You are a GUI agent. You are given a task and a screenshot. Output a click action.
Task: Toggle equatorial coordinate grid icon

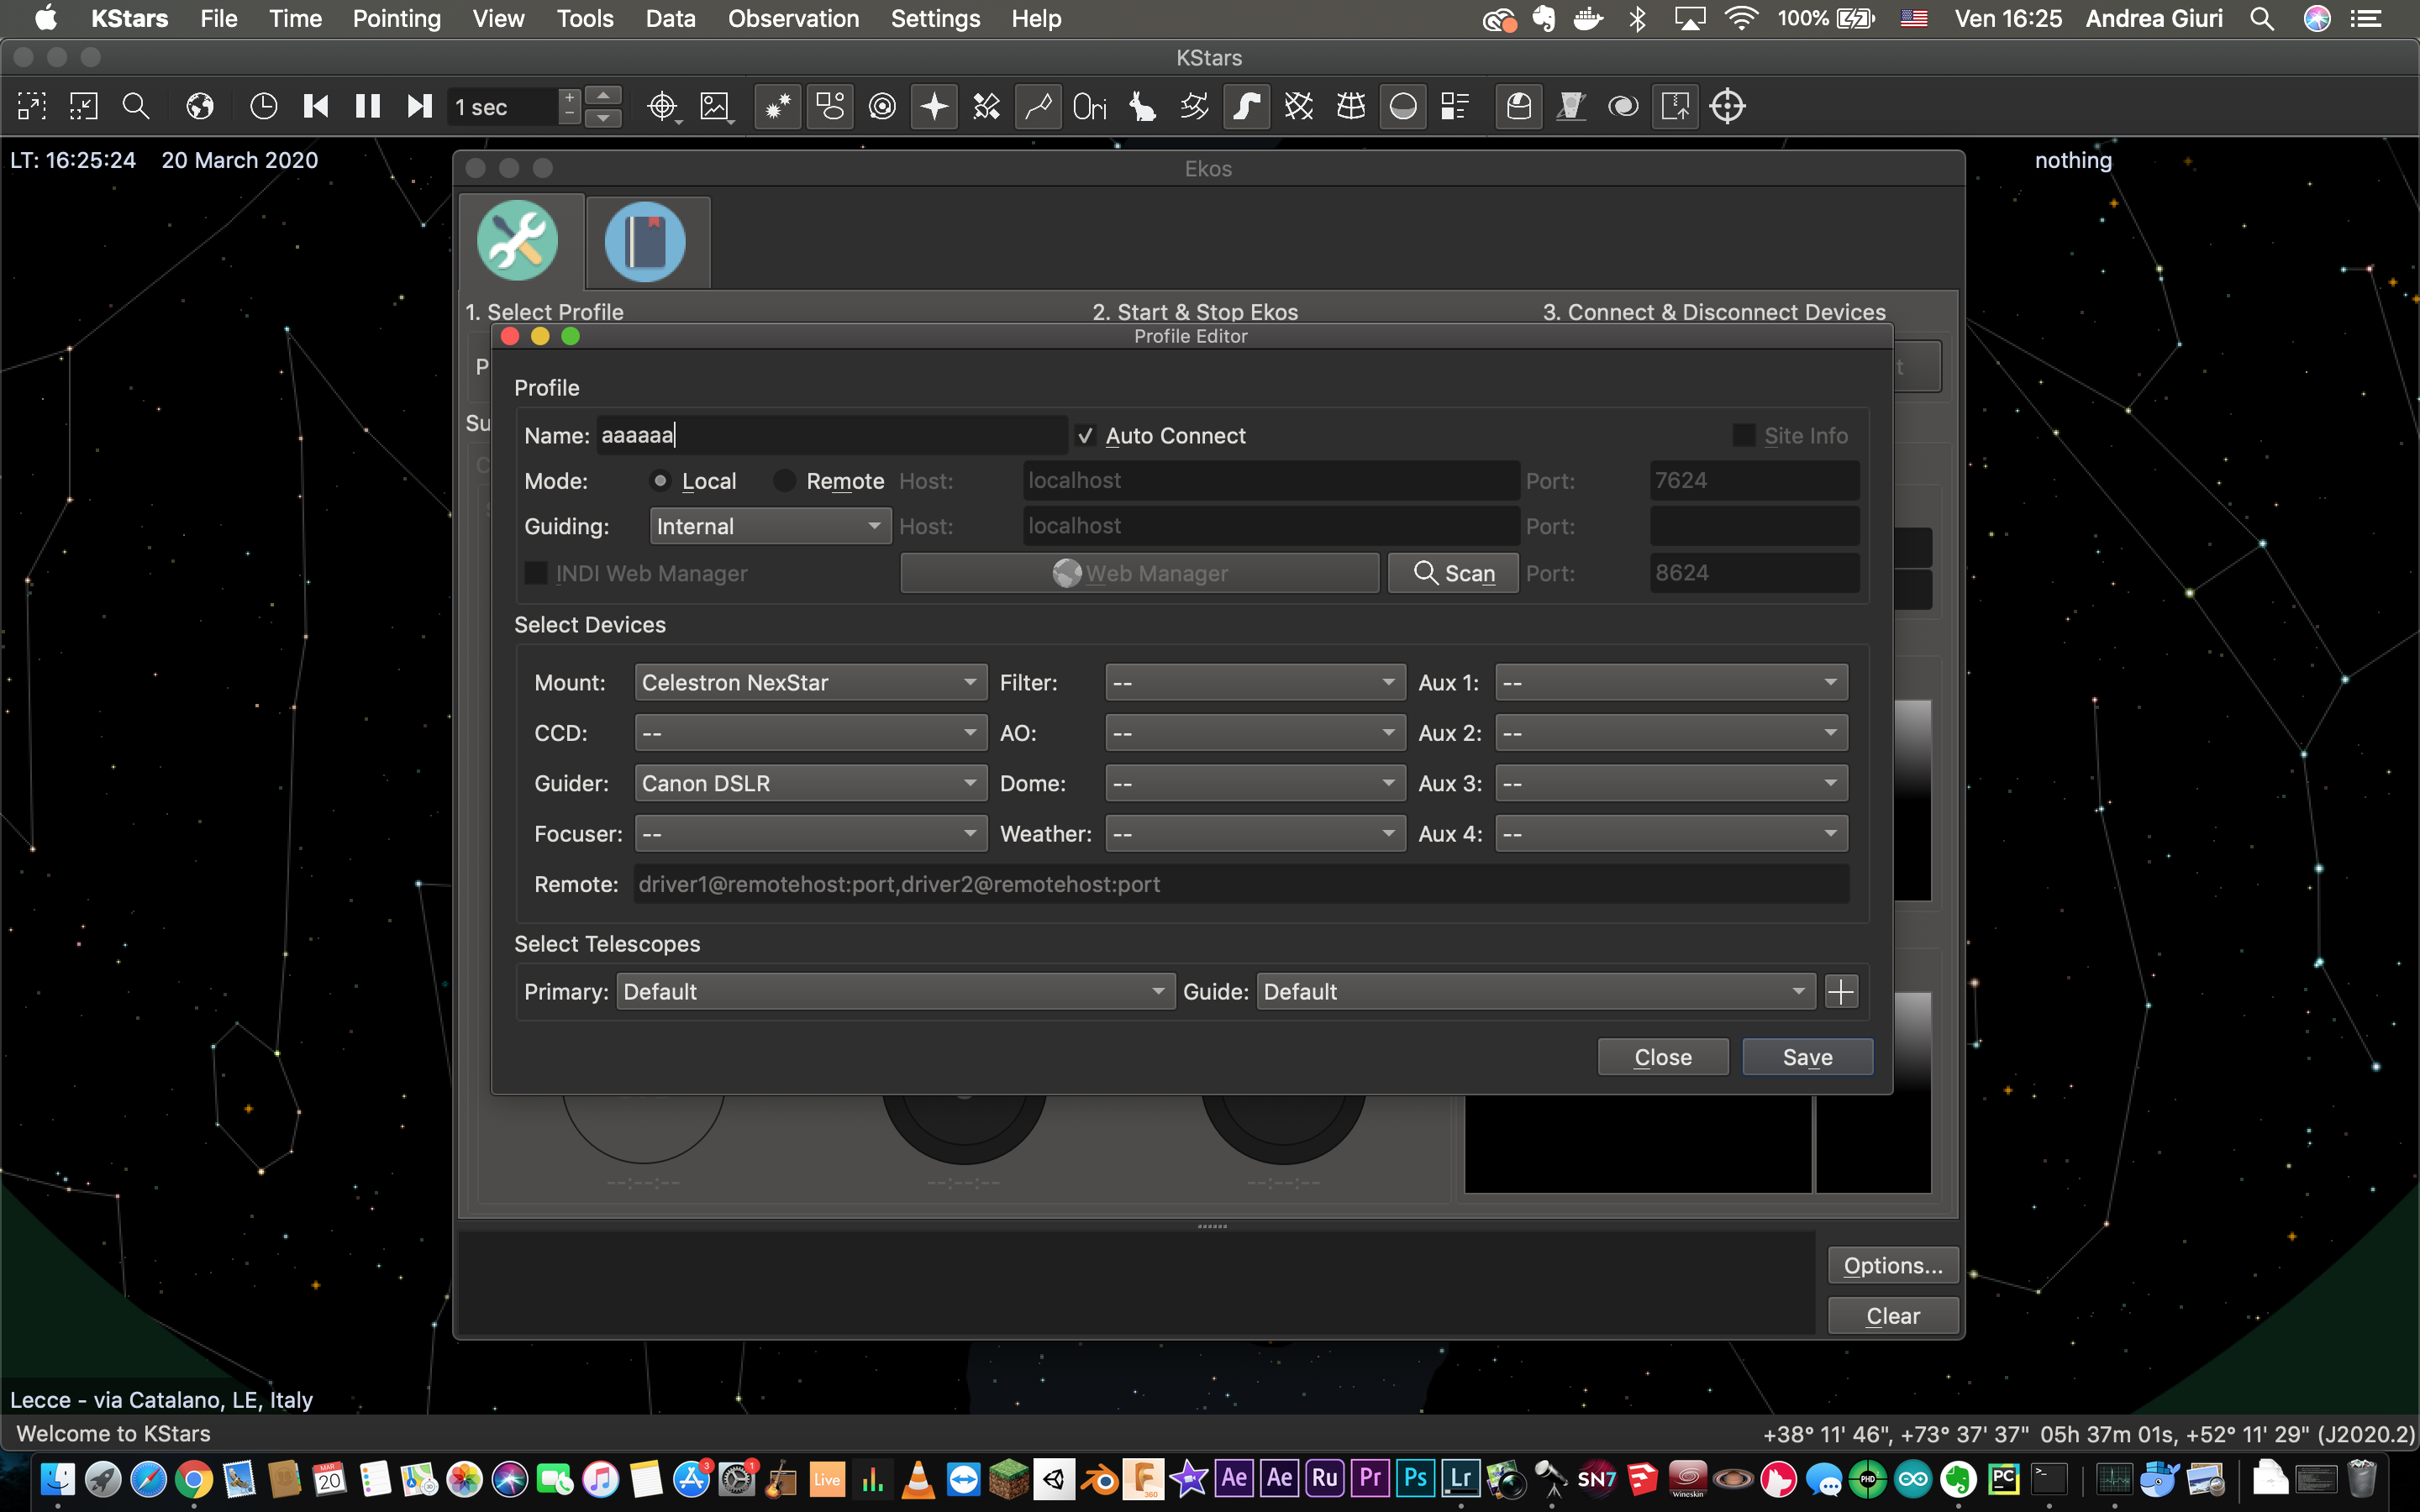(x=1298, y=106)
